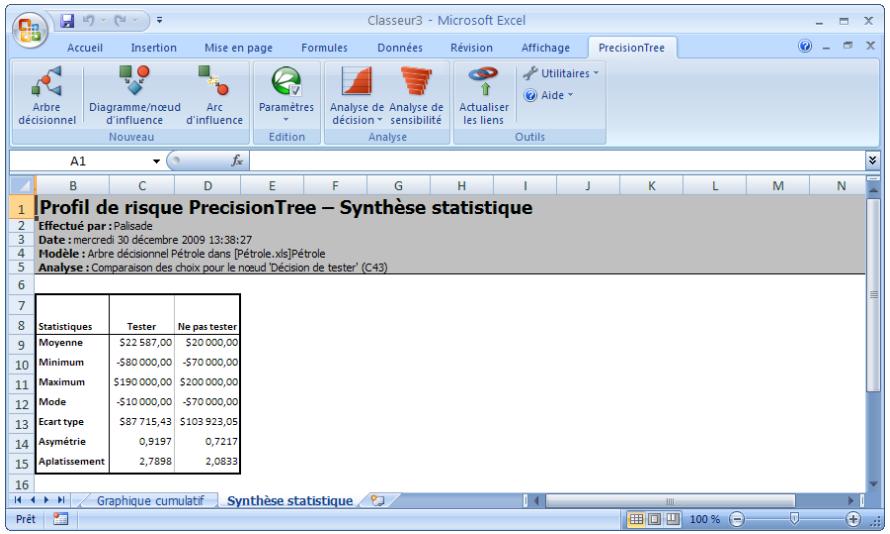The width and height of the screenshot is (890, 534).
Task: Select the Aplatissement value 2,7898
Action: click(142, 461)
